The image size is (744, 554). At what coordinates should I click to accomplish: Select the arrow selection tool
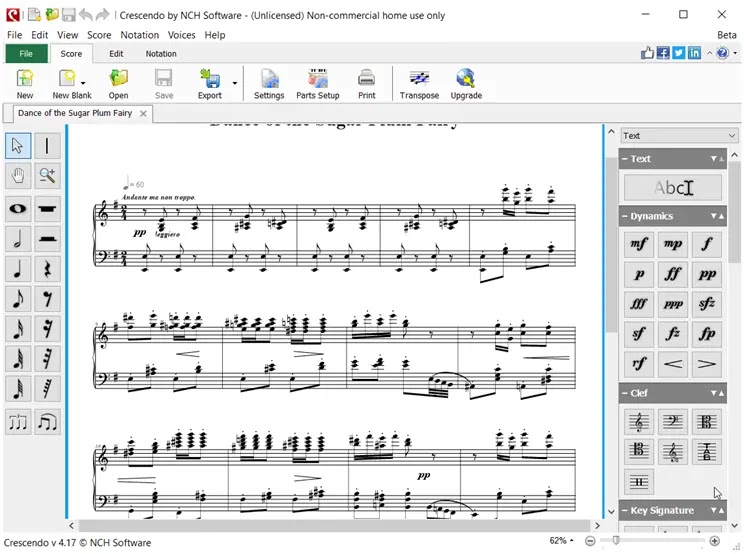pyautogui.click(x=18, y=146)
